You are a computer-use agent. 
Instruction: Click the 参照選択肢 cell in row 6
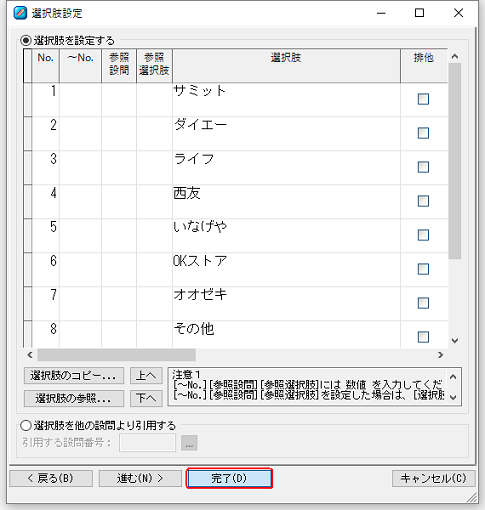154,270
